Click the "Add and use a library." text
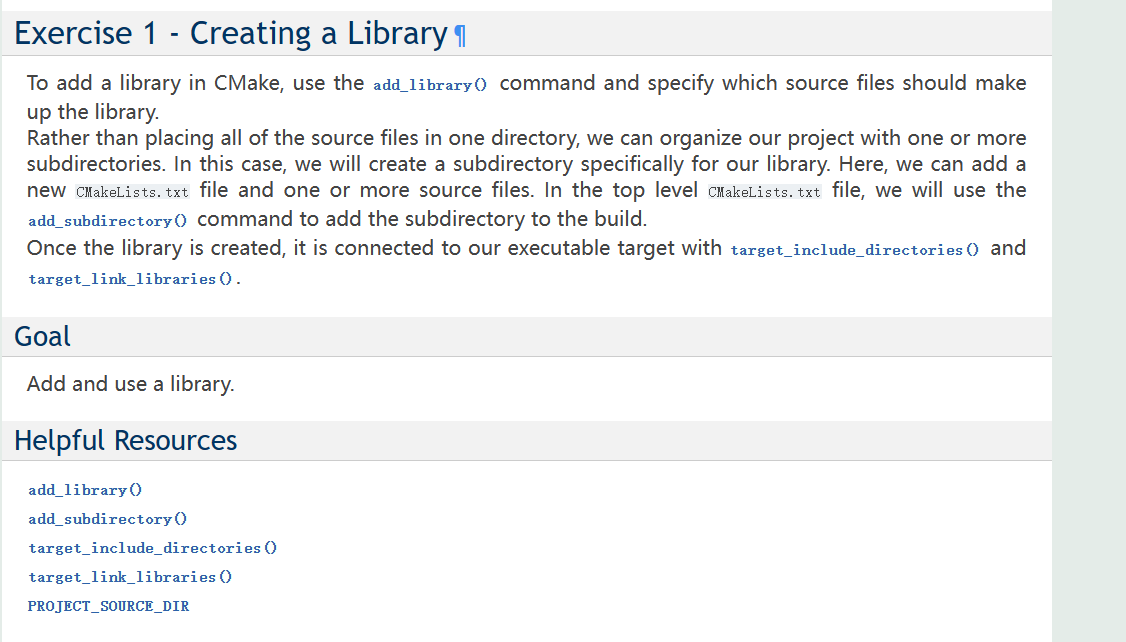Image resolution: width=1126 pixels, height=642 pixels. pos(130,384)
